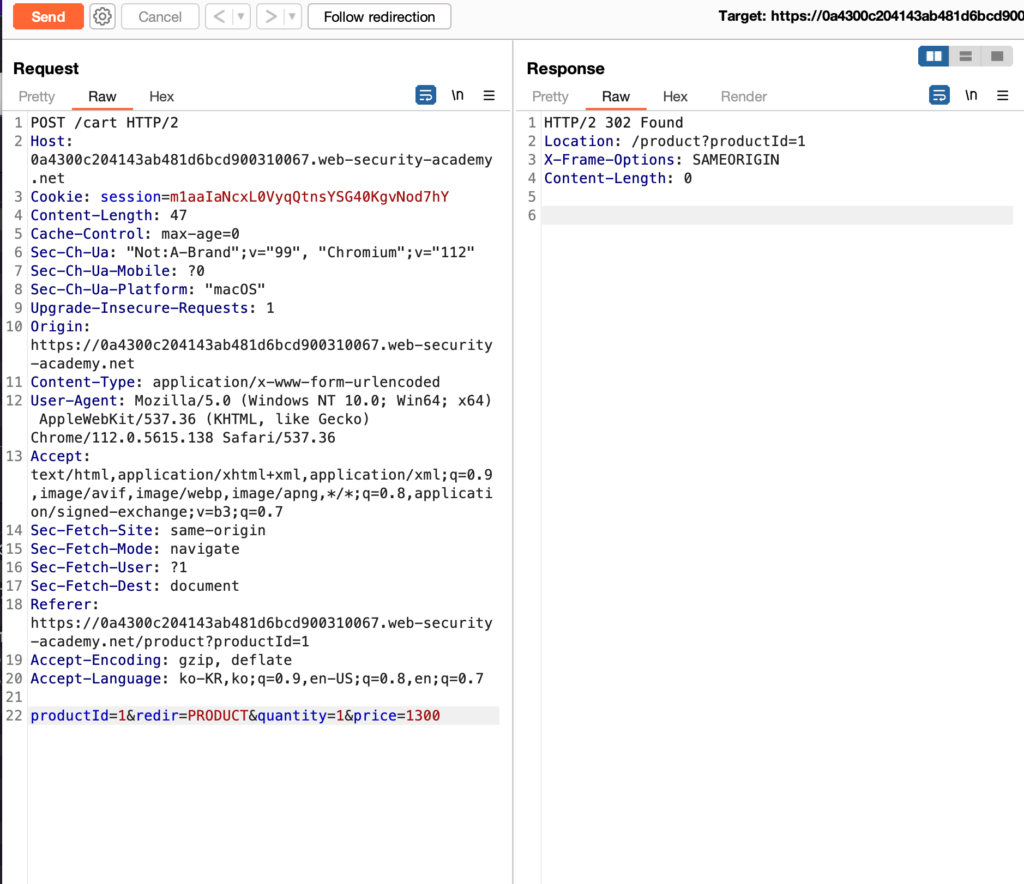
Task: Click Cache-Control: max-age=0 header
Action: click(x=135, y=234)
